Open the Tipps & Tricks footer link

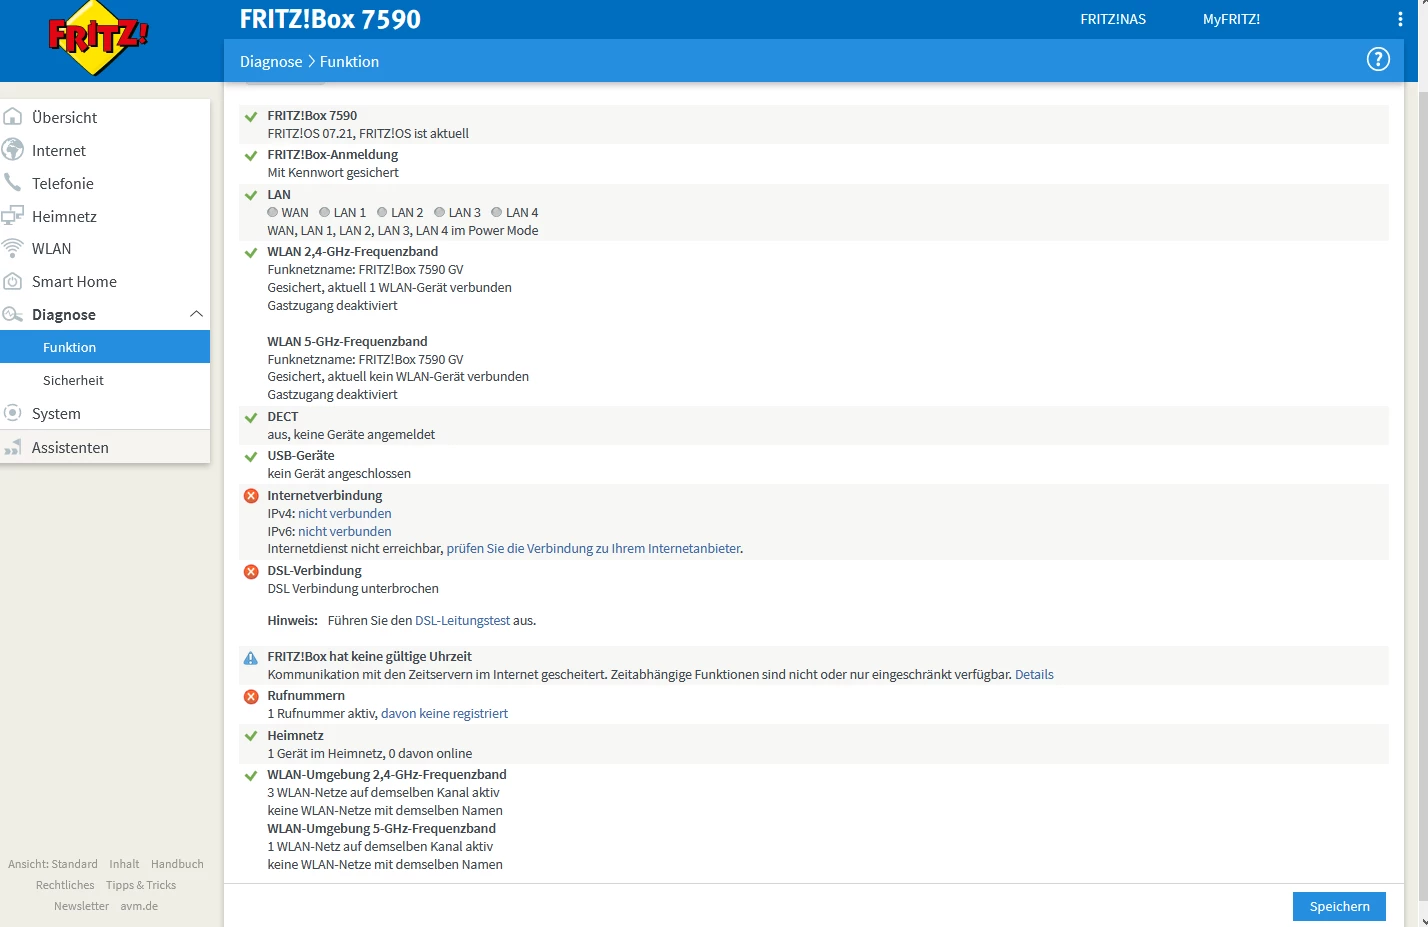141,885
